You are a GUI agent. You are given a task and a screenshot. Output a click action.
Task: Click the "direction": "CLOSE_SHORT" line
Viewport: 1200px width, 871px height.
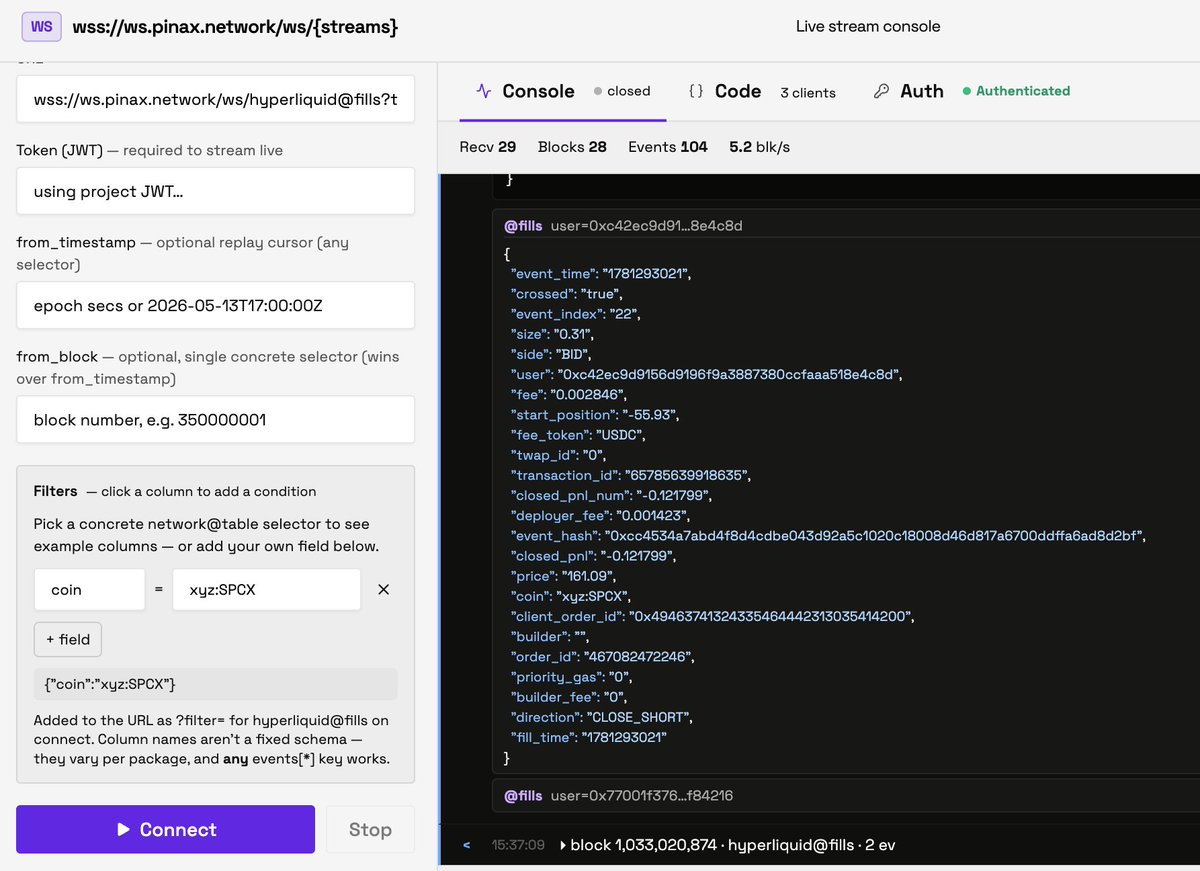(x=602, y=717)
